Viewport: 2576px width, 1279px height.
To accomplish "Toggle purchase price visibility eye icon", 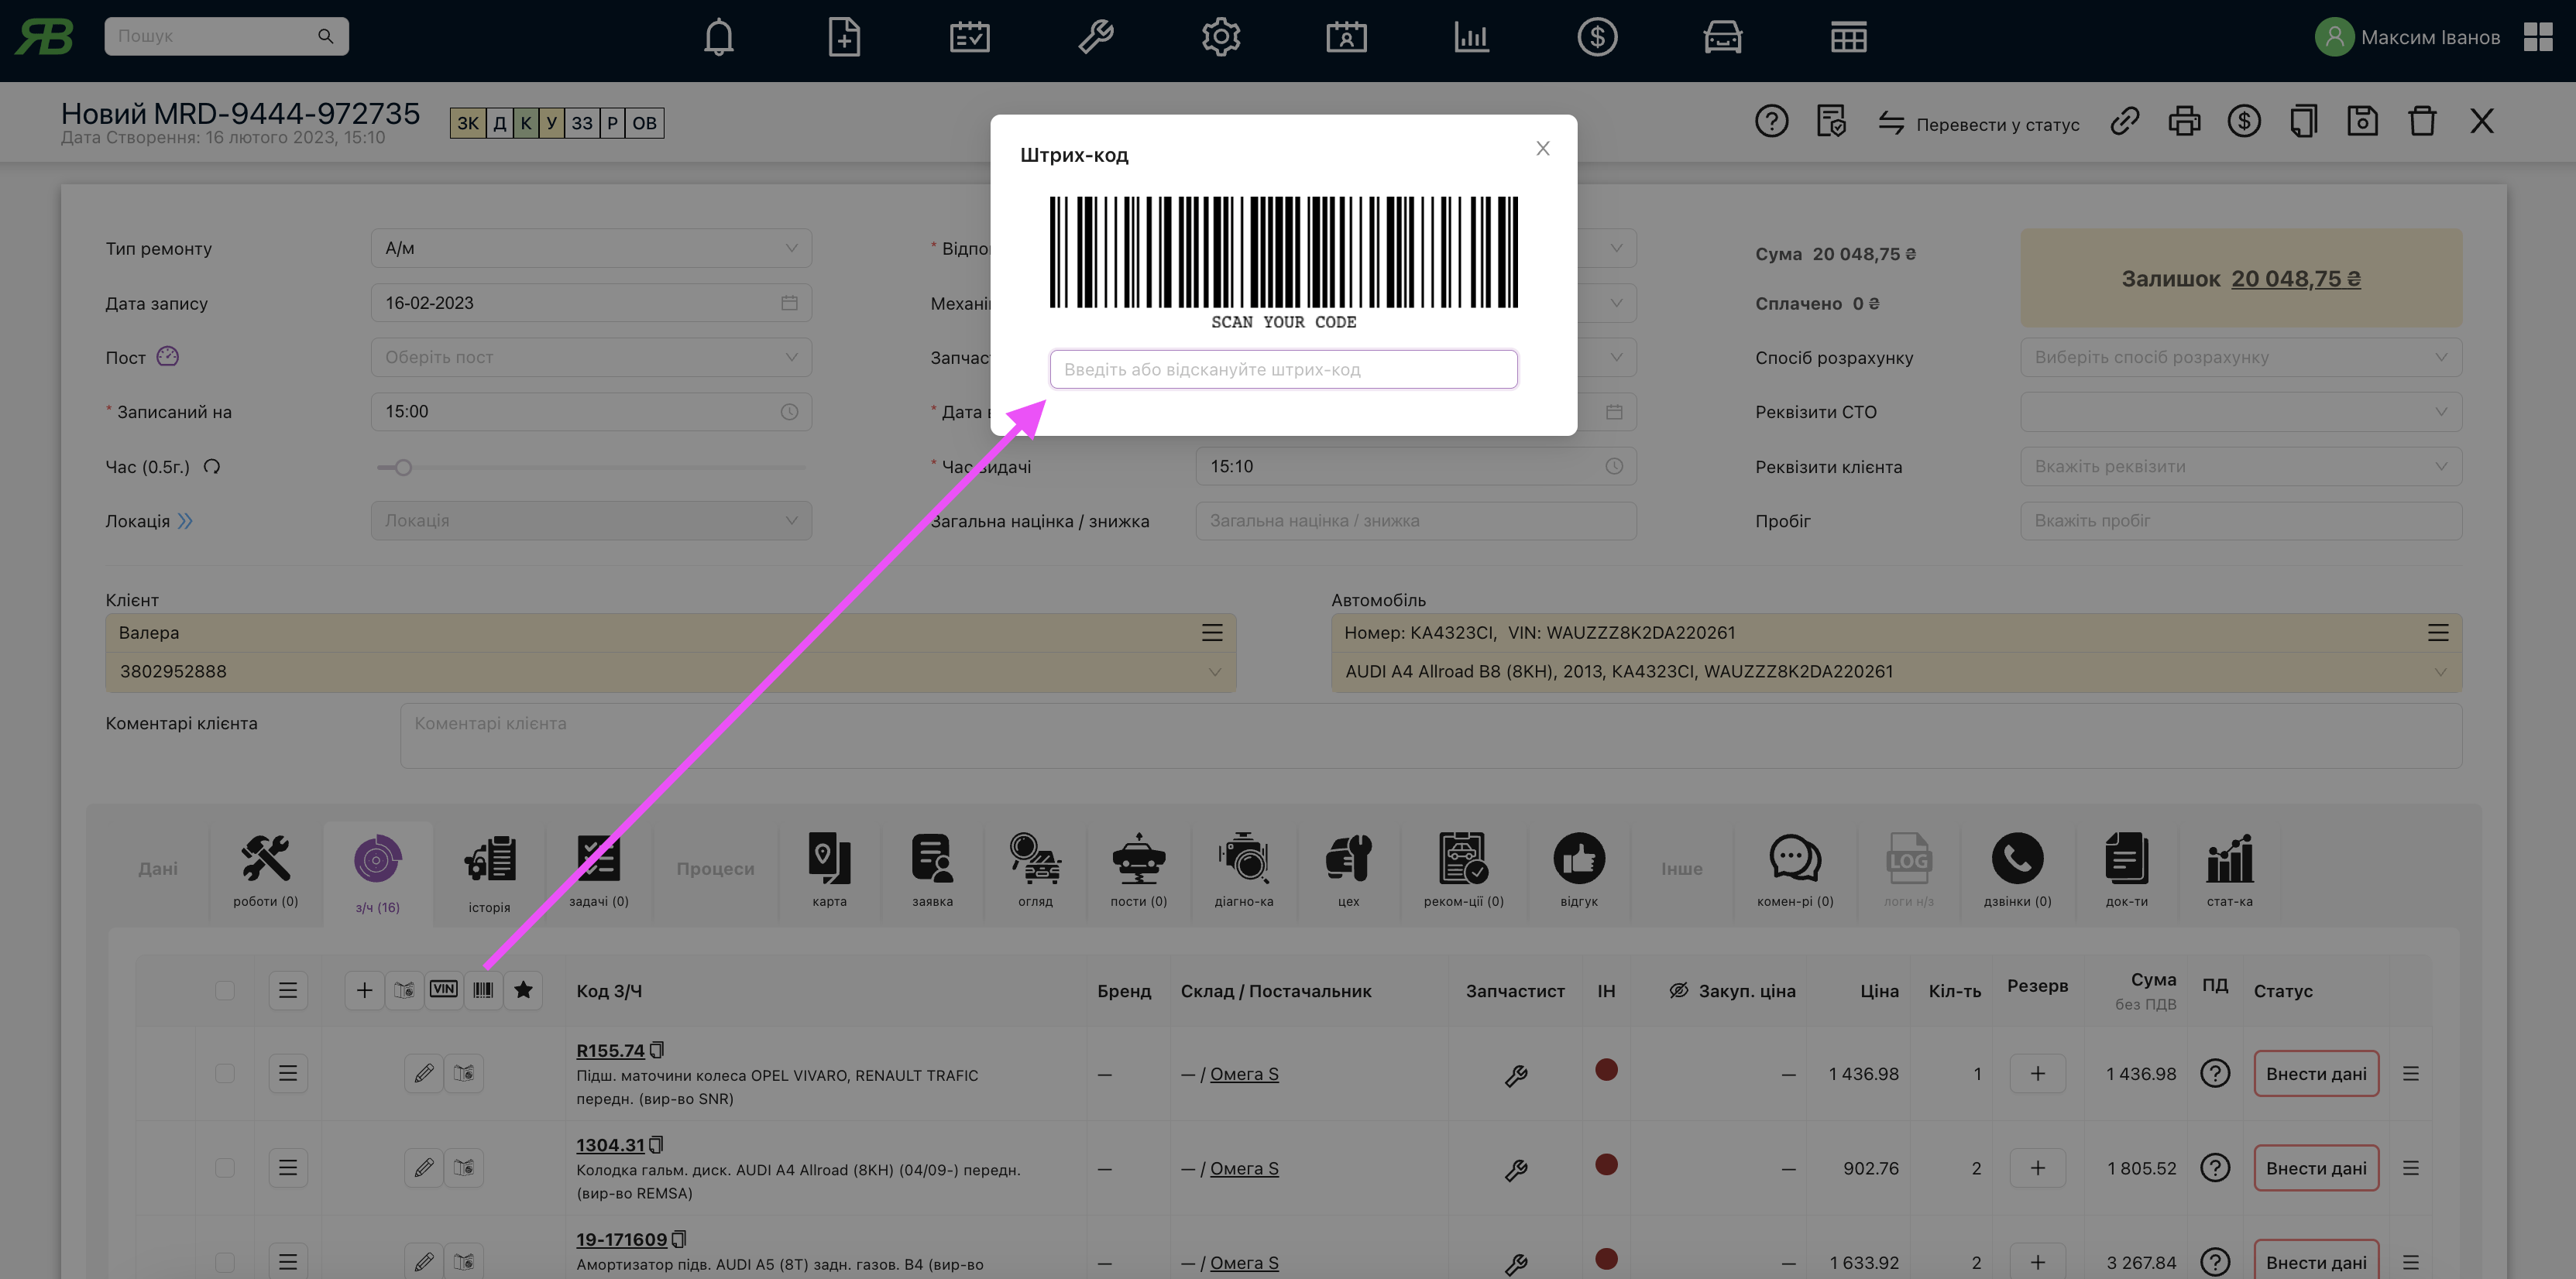I will click(1679, 990).
